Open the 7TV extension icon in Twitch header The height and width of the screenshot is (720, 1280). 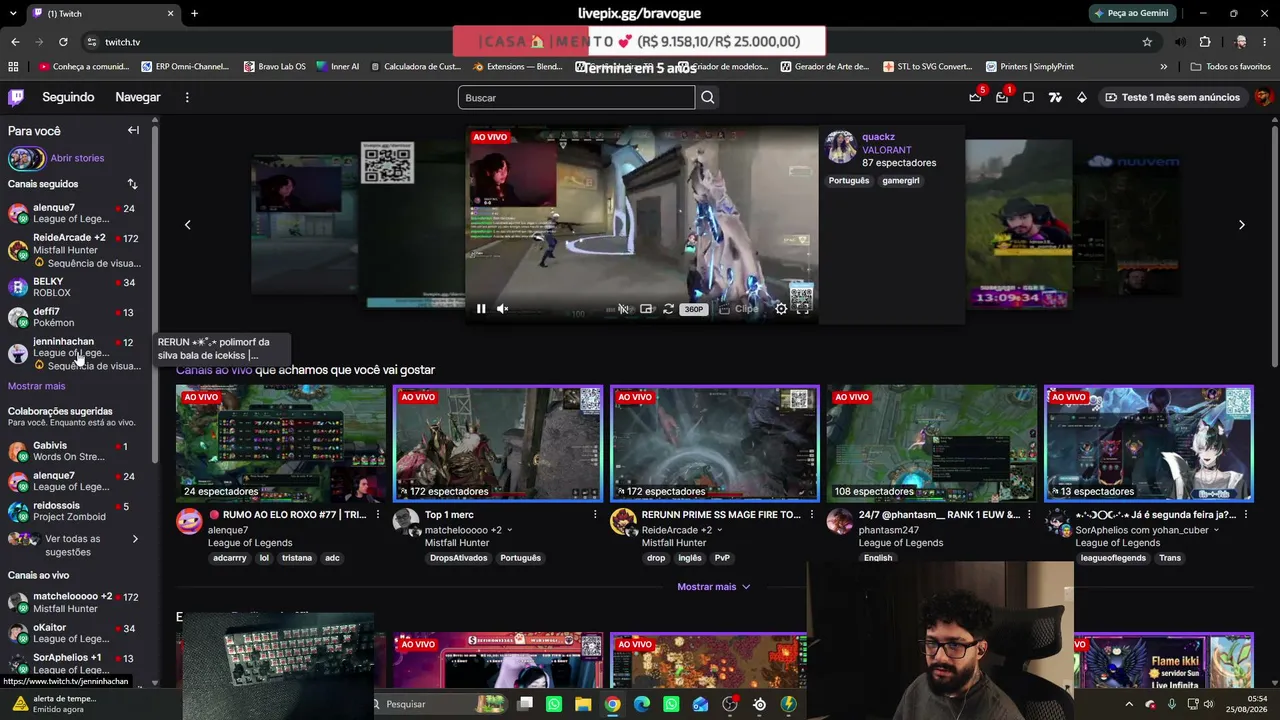click(x=1055, y=97)
